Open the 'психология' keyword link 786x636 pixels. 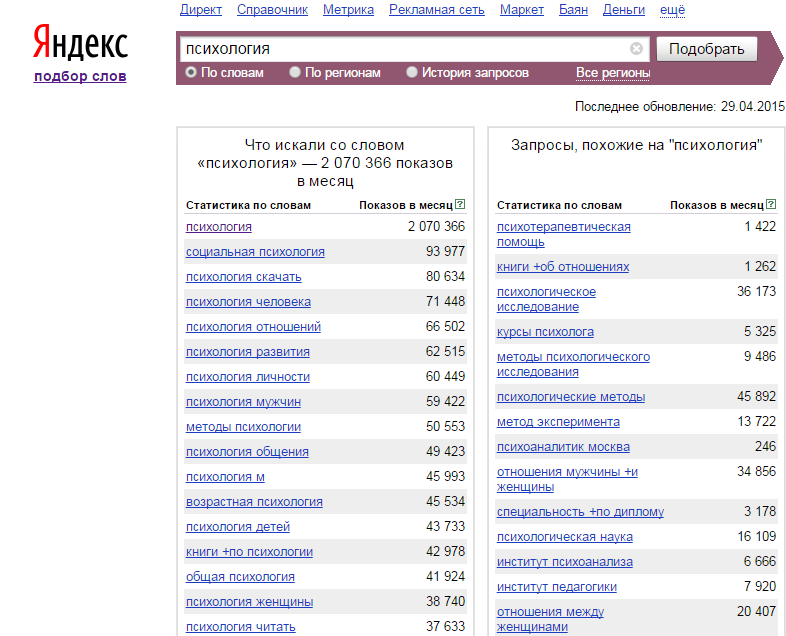pos(219,227)
